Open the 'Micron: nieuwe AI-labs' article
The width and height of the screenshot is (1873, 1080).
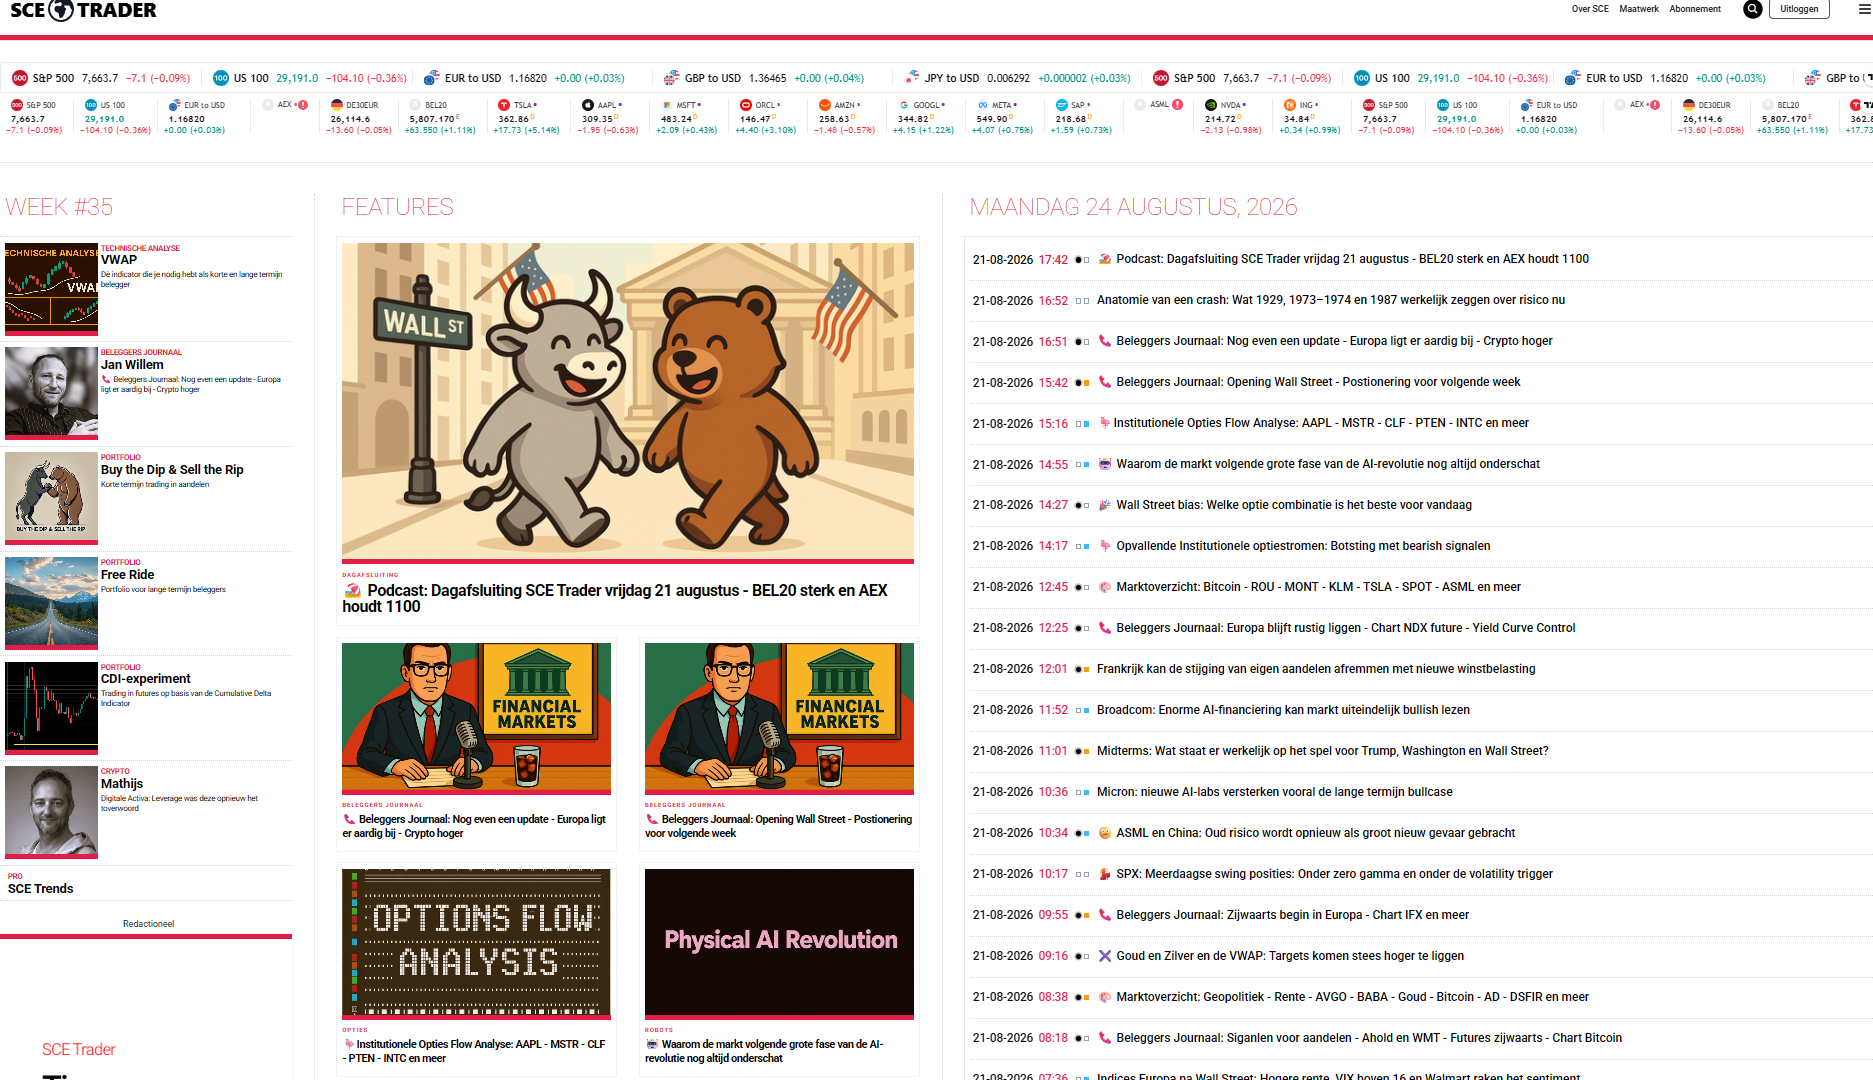(x=1275, y=792)
